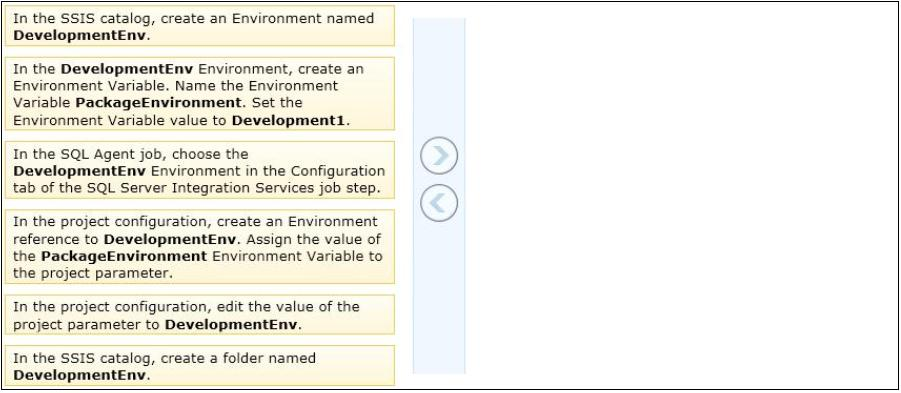The width and height of the screenshot is (901, 393).
Task: Click bold DevelopmentEnv in SQL Agent job step
Action: [x=80, y=171]
